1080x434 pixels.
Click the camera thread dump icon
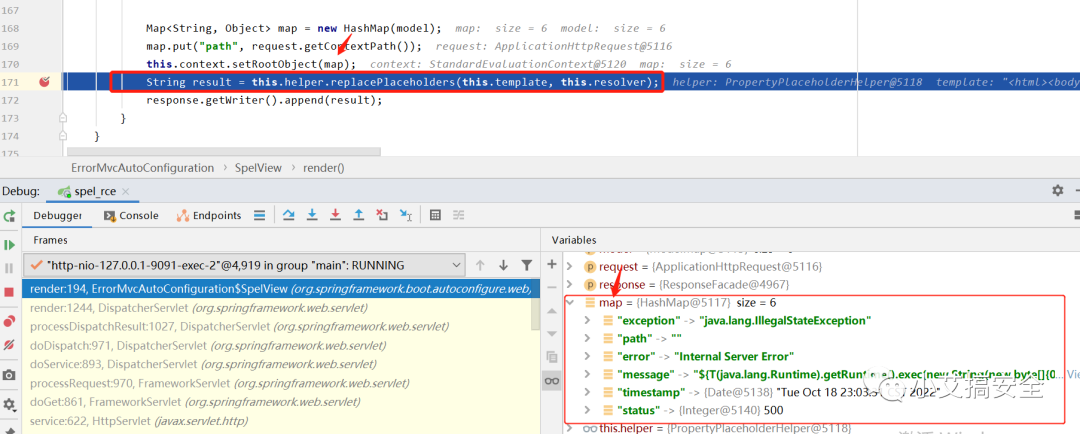point(9,375)
